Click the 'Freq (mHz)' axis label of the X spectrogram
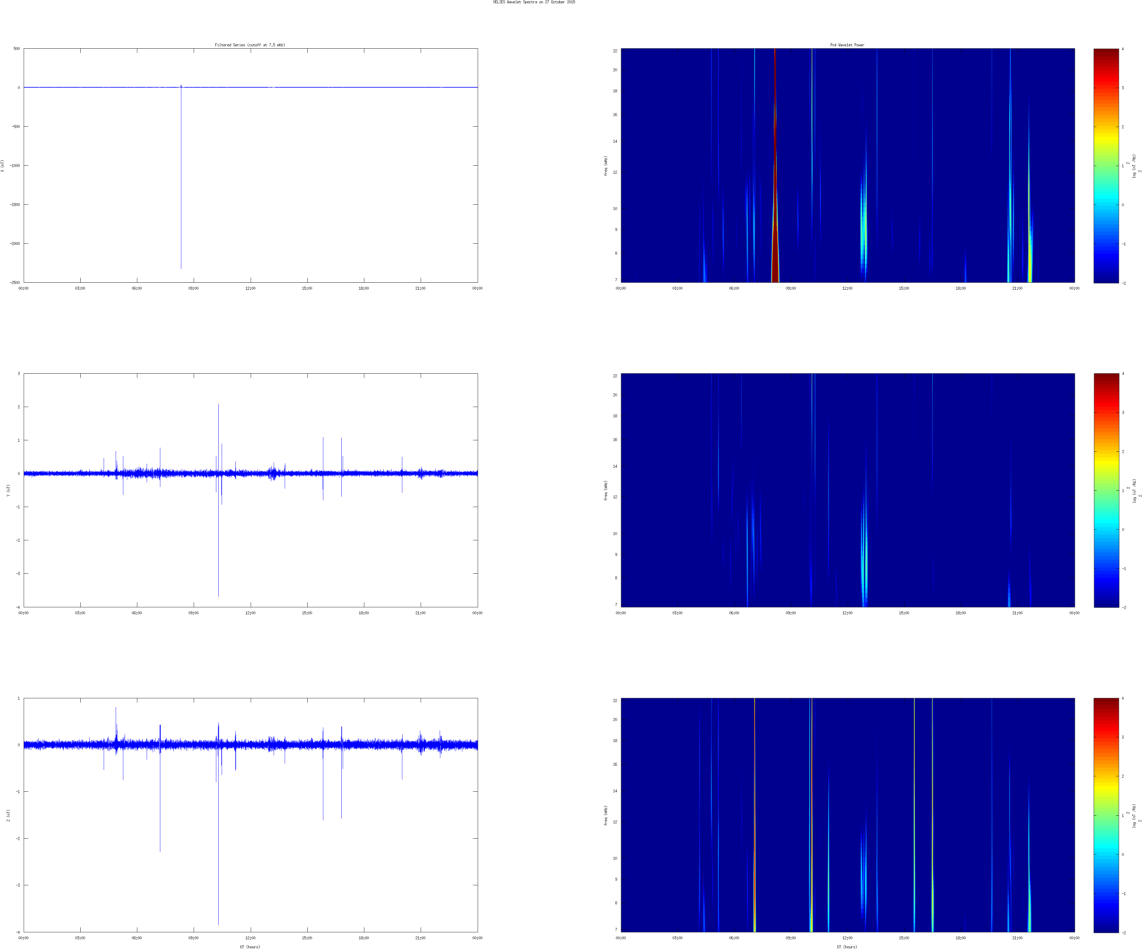The height and width of the screenshot is (949, 1142). 605,165
